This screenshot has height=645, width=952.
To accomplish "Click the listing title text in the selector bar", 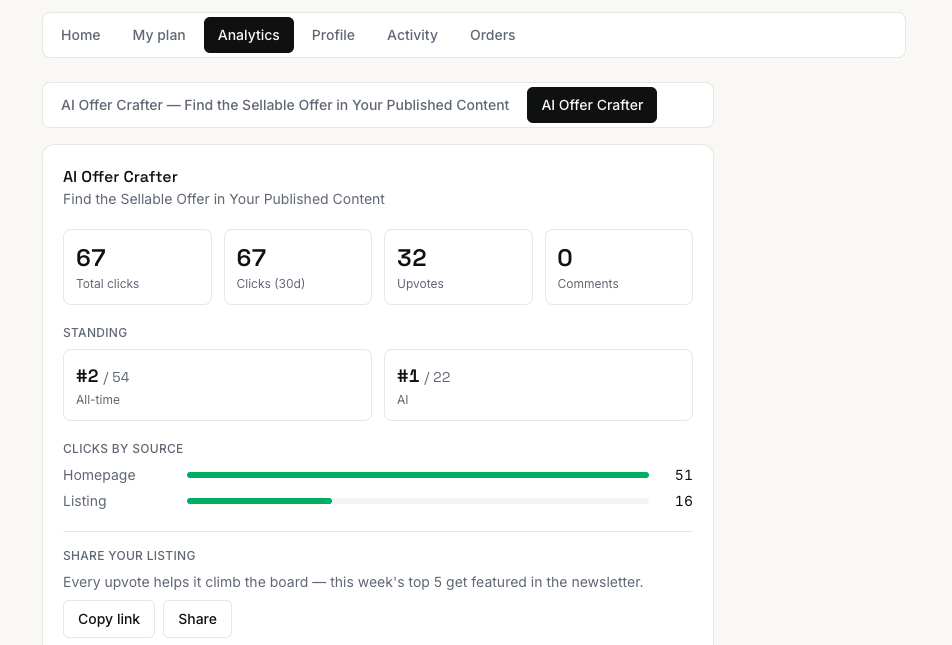I will click(285, 105).
